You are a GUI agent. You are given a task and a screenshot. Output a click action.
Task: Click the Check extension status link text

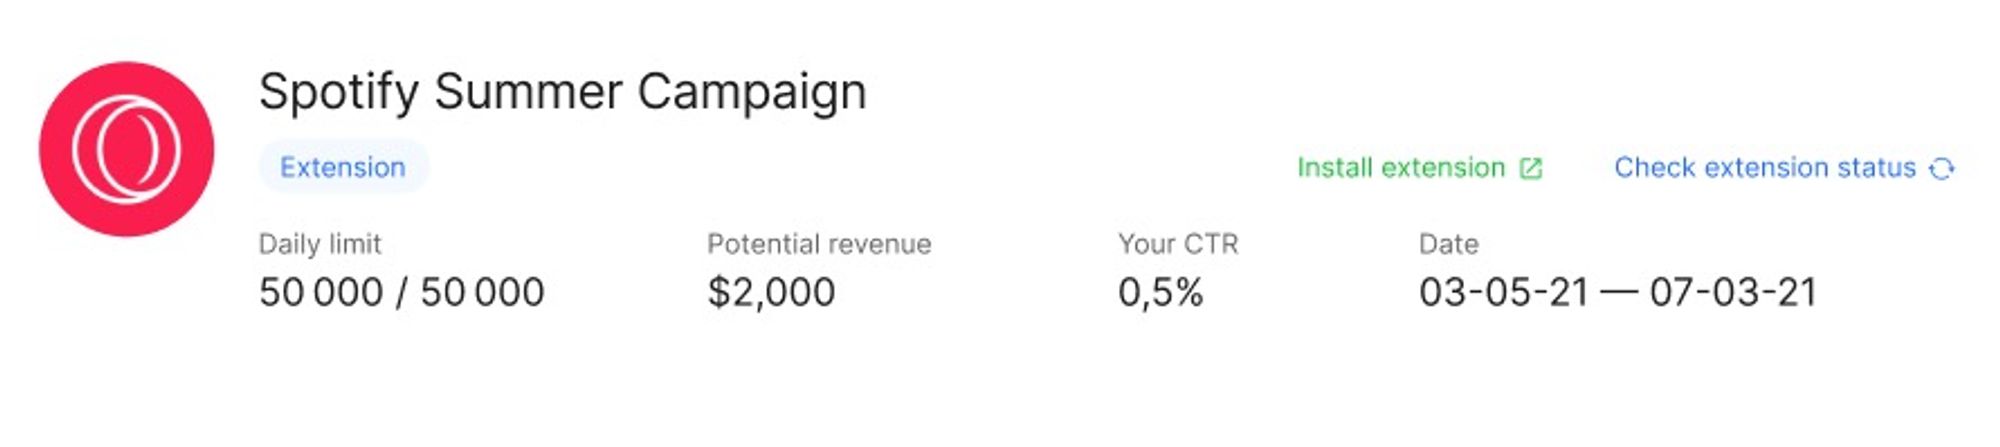click(1764, 167)
